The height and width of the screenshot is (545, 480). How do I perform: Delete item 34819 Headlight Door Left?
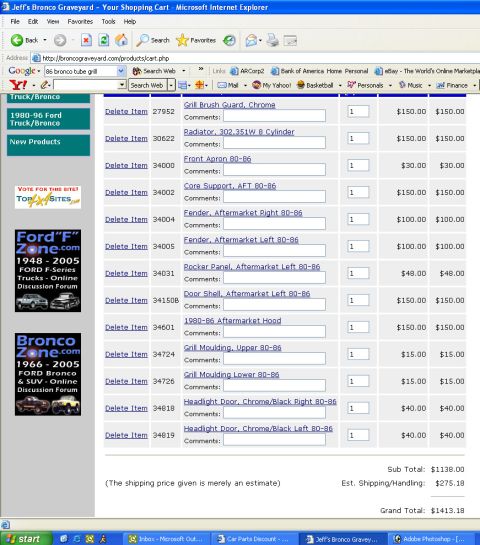[x=126, y=436]
